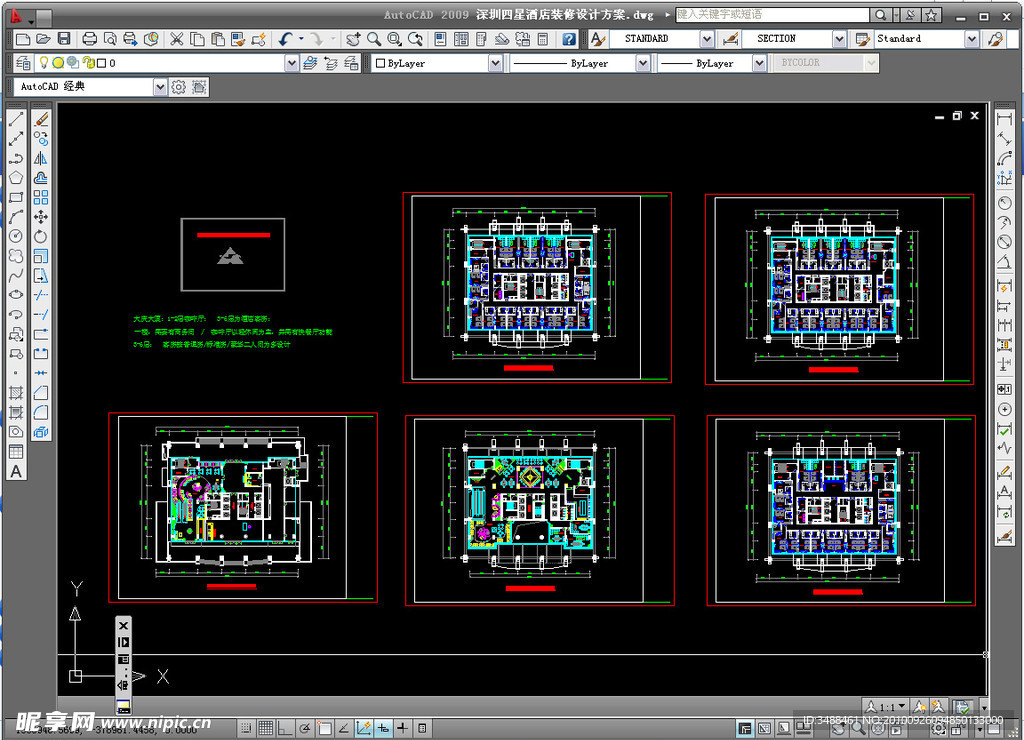Click the 1:1 annotation scale button
Viewport: 1024px width, 740px height.
pyautogui.click(x=886, y=706)
